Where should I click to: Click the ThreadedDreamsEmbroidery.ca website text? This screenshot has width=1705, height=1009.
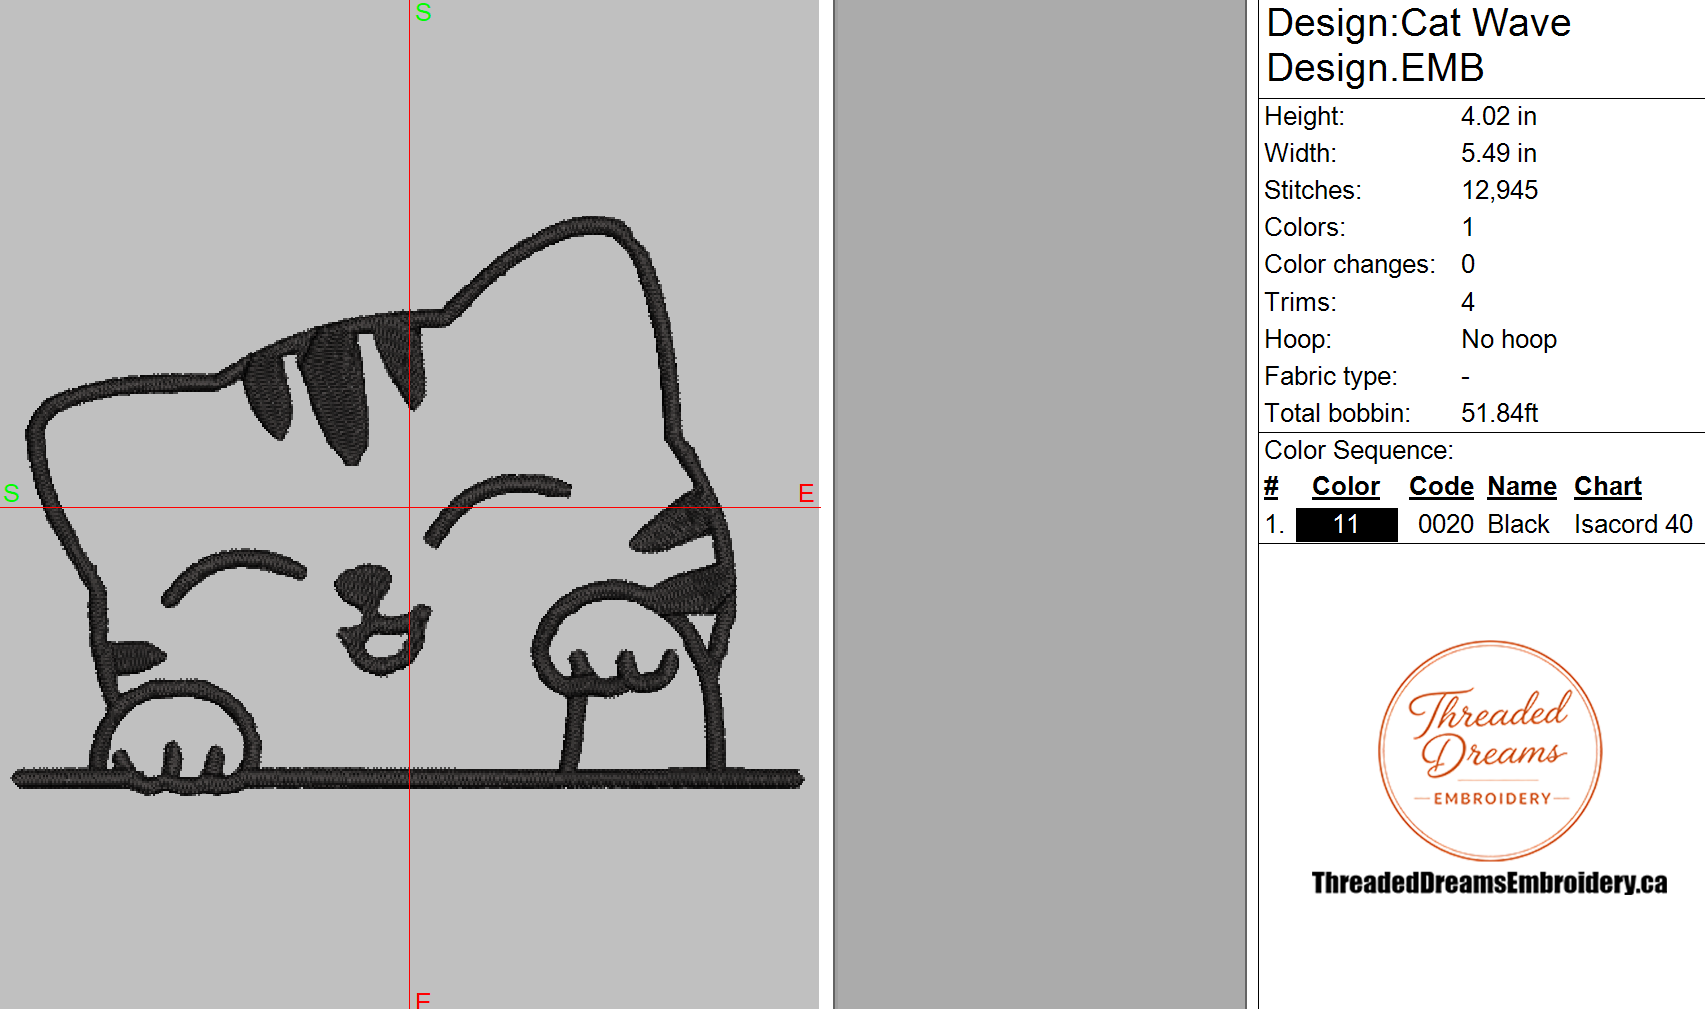click(x=1489, y=883)
